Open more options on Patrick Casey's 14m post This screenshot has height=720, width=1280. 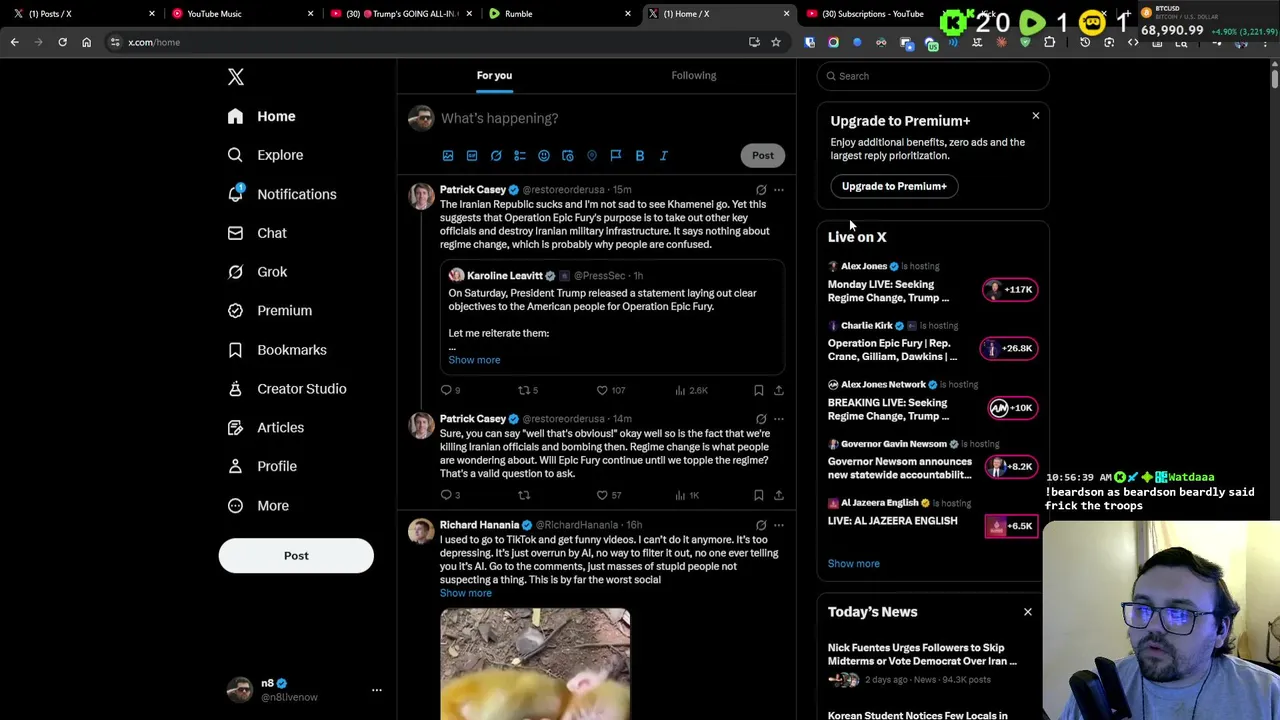pyautogui.click(x=779, y=419)
